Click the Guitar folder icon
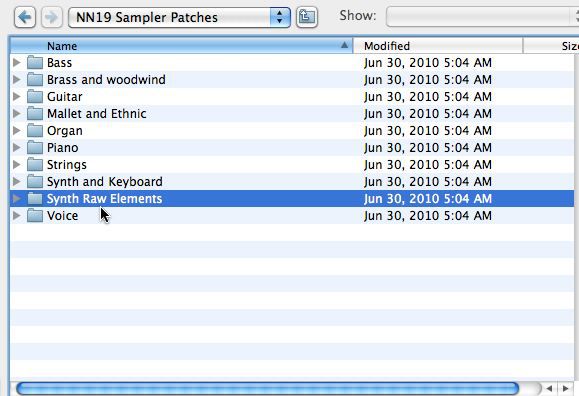 (35, 96)
